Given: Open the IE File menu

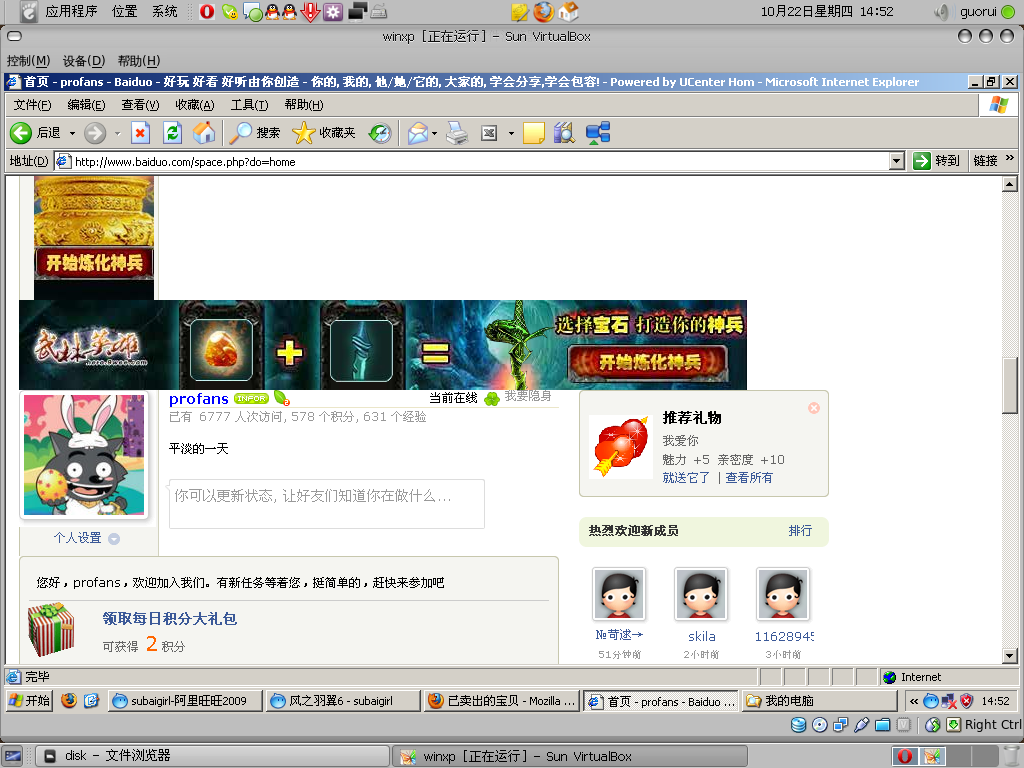Looking at the screenshot, I should (x=32, y=105).
